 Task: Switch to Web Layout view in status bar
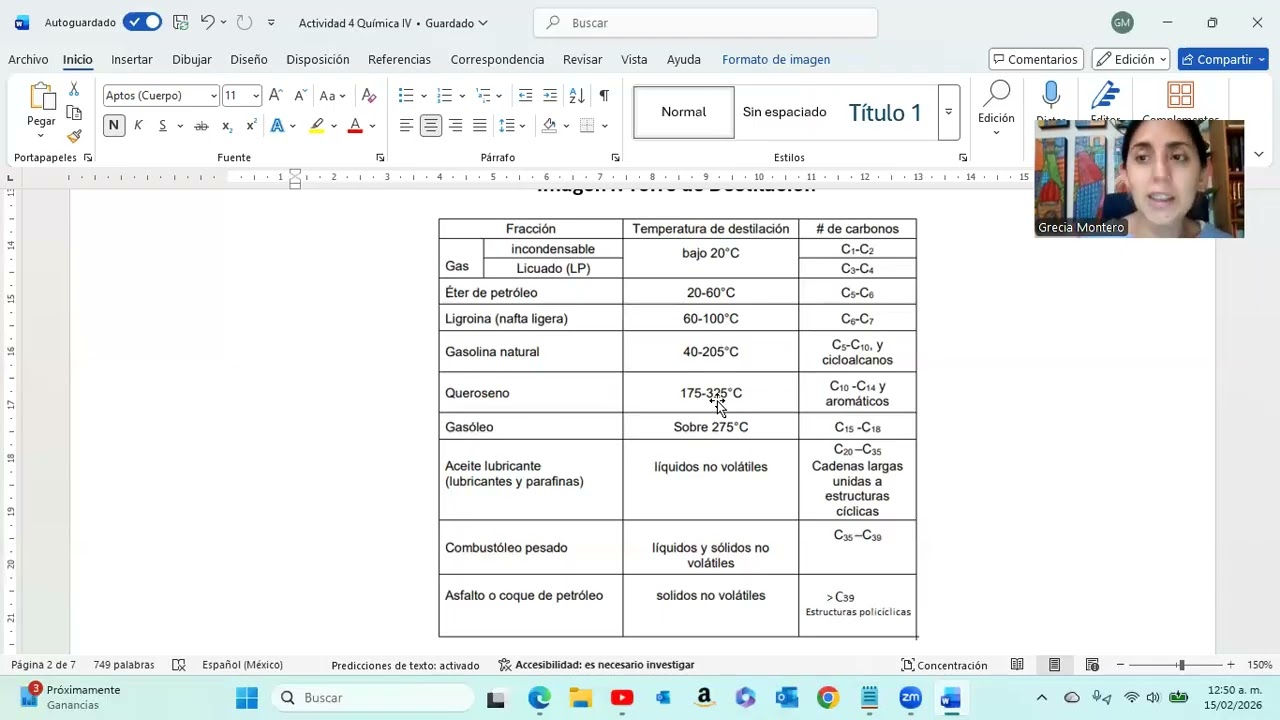click(x=1092, y=665)
